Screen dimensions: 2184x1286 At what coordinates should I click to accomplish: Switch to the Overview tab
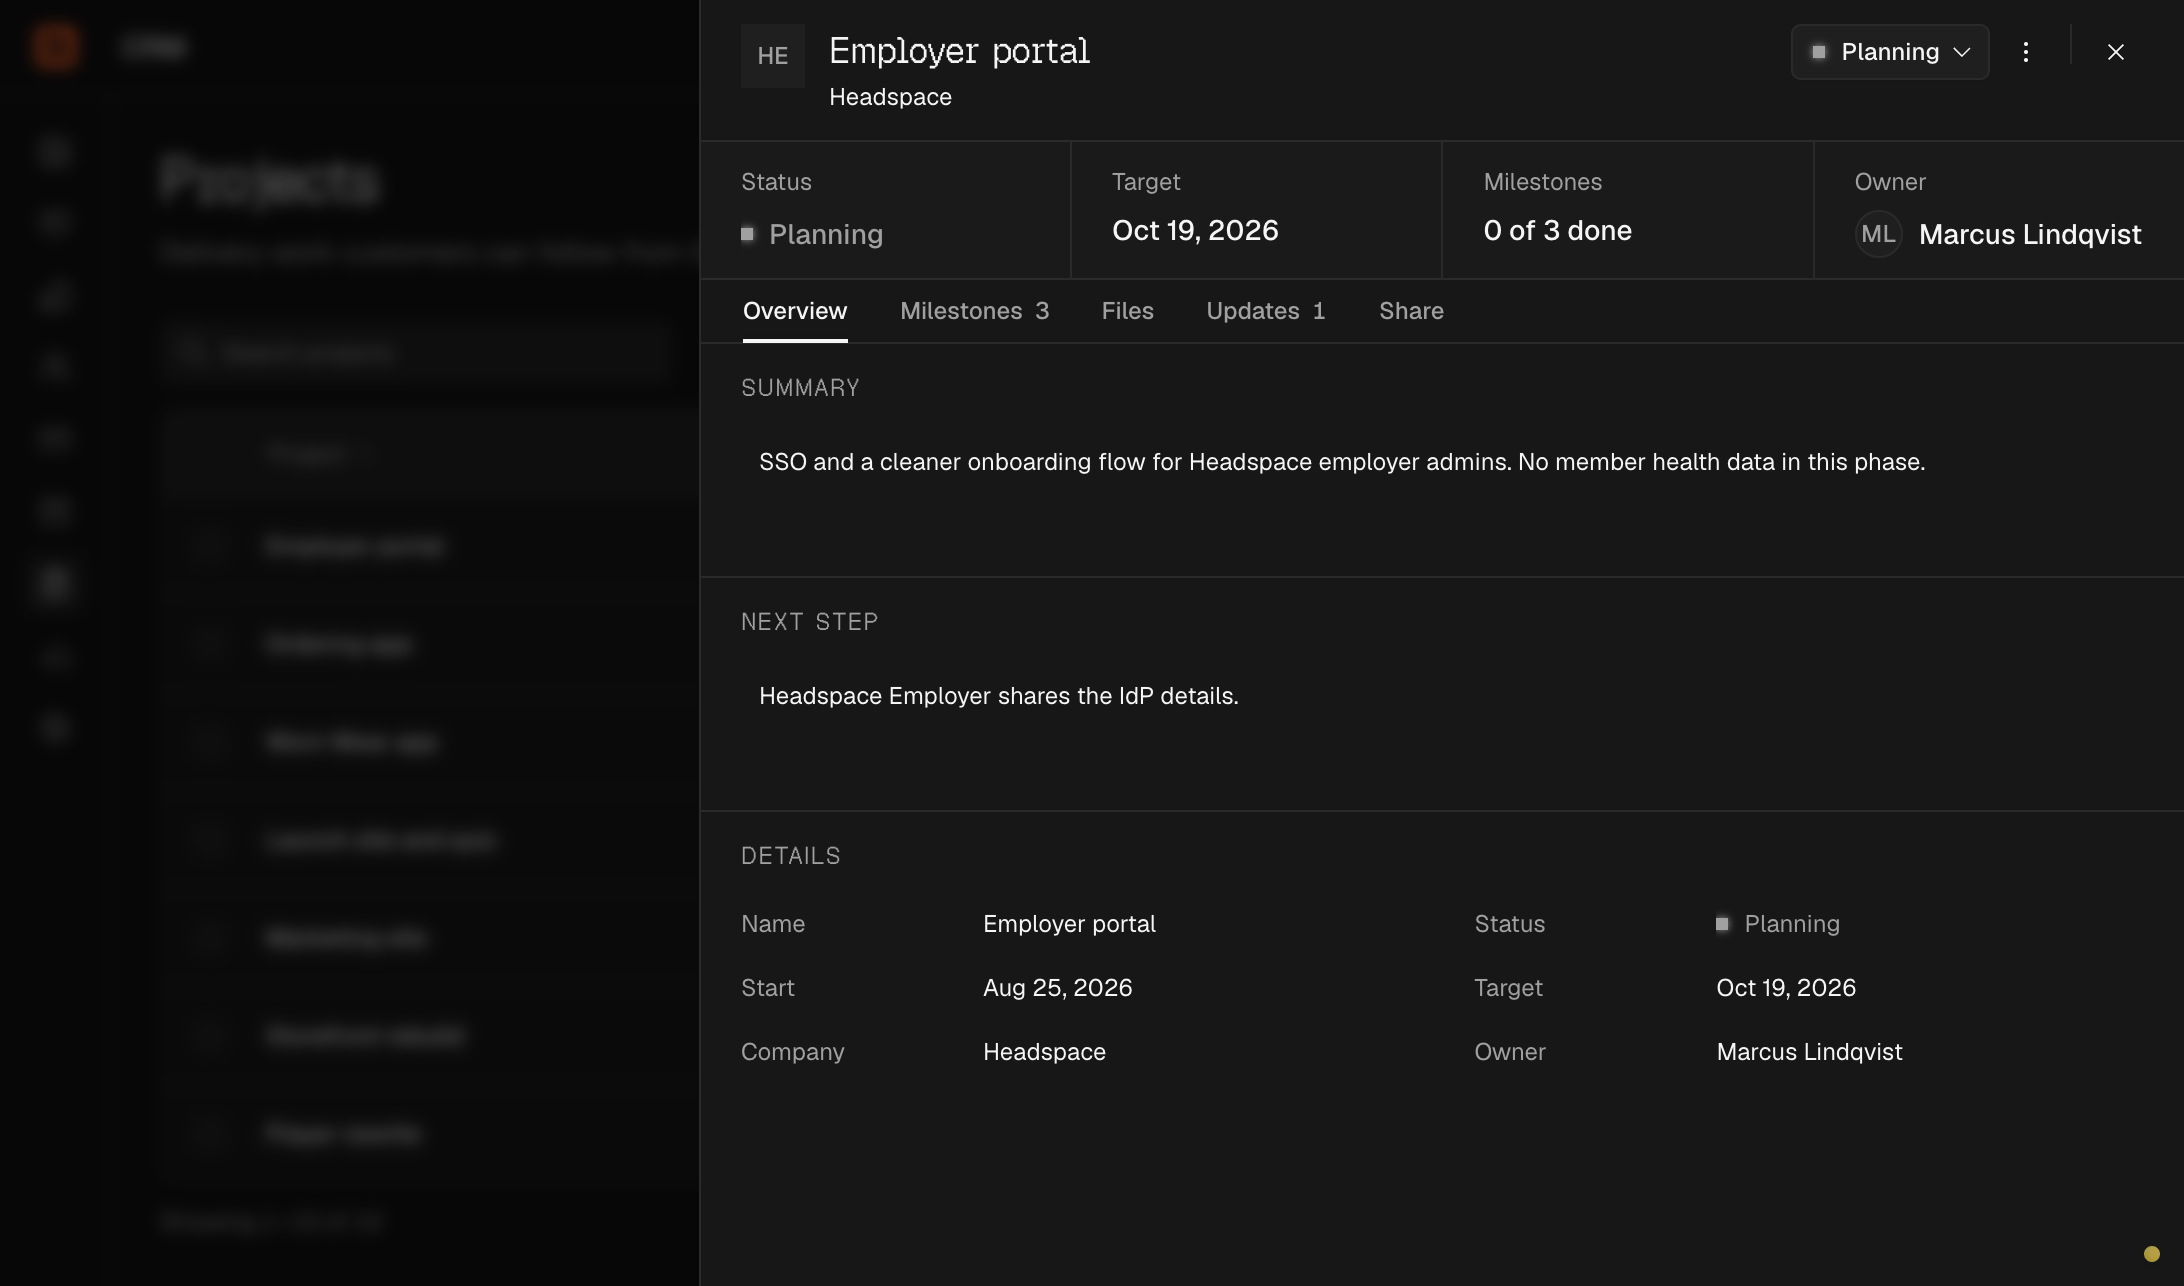tap(795, 311)
